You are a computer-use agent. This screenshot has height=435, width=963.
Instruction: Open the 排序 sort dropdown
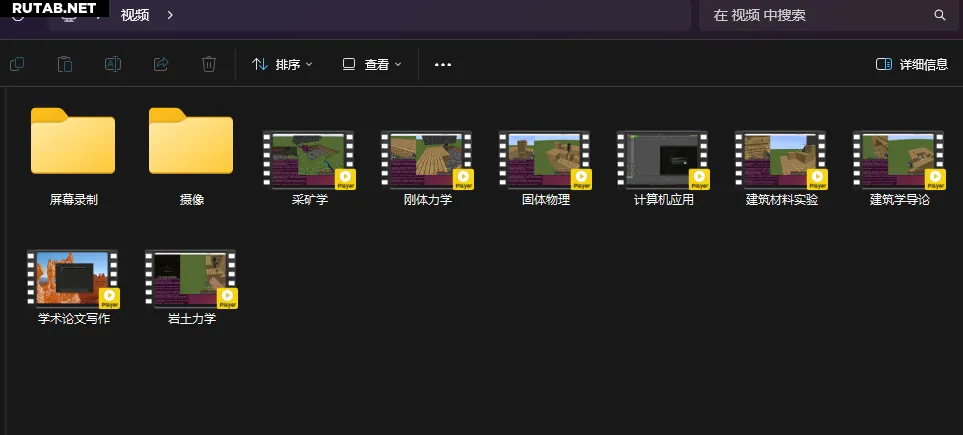pos(283,65)
